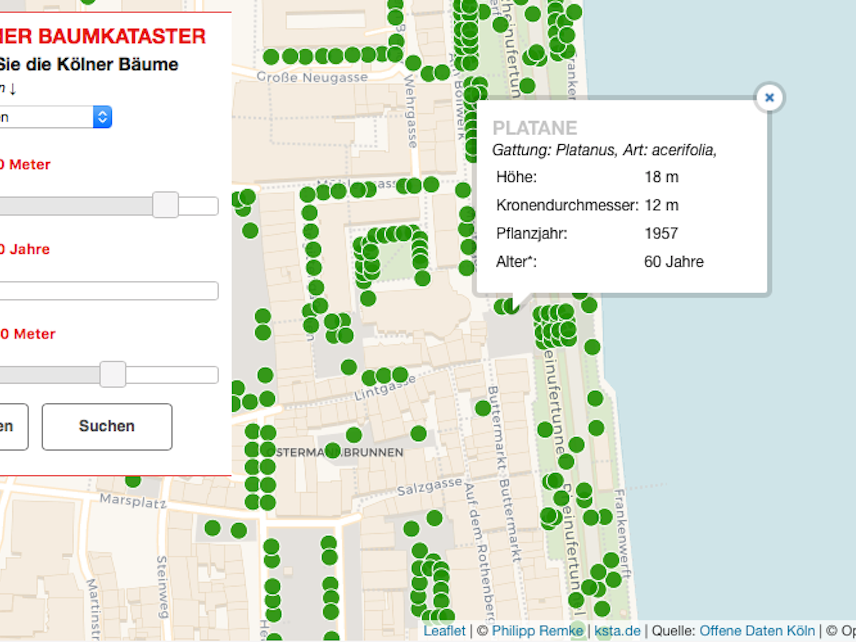This screenshot has height=642, width=856.
Task: Open the Leaflet attribution link
Action: pos(444,630)
